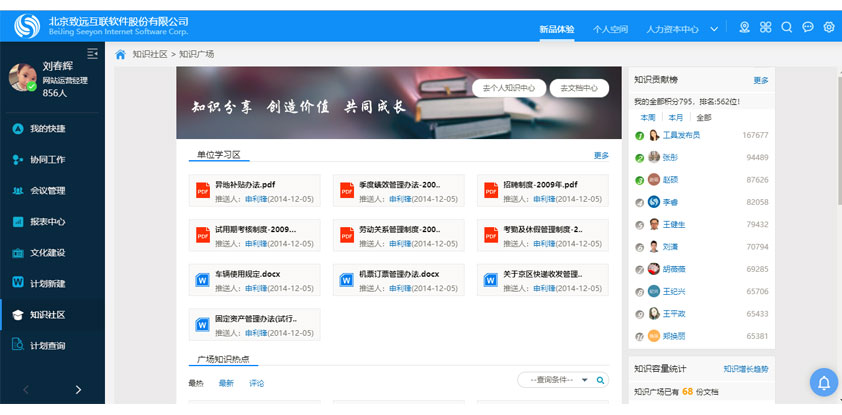The width and height of the screenshot is (842, 415).
Task: Open the chat message bubble icon
Action: click(x=808, y=27)
